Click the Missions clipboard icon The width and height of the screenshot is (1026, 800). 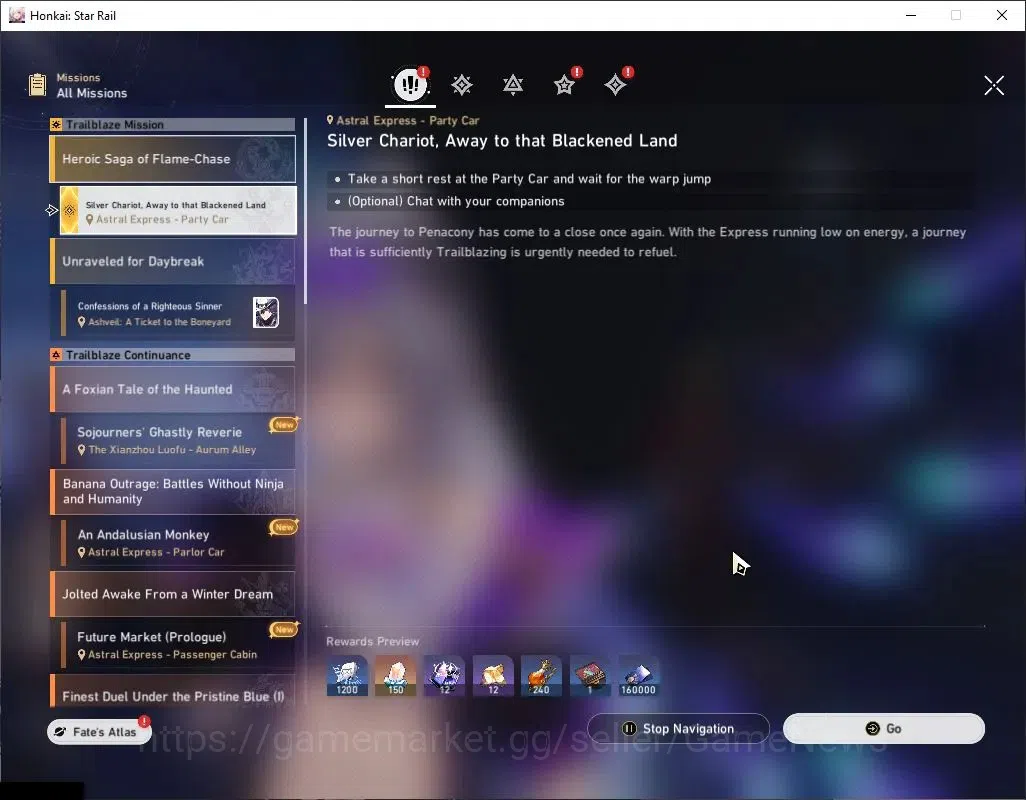[37, 85]
